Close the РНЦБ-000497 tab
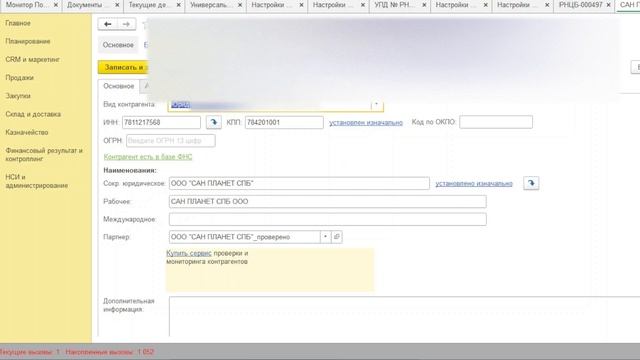The height and width of the screenshot is (360, 640). click(x=608, y=5)
